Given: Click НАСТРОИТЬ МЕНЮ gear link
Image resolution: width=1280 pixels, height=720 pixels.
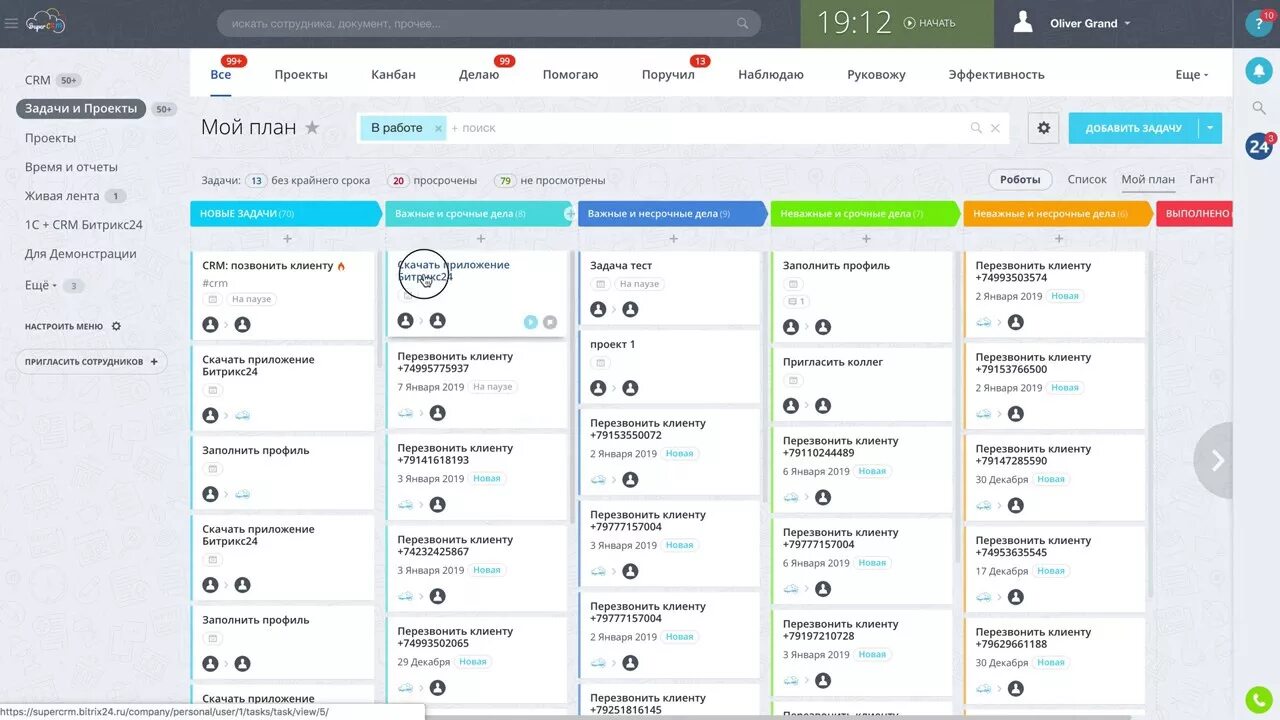Looking at the screenshot, I should 72,326.
